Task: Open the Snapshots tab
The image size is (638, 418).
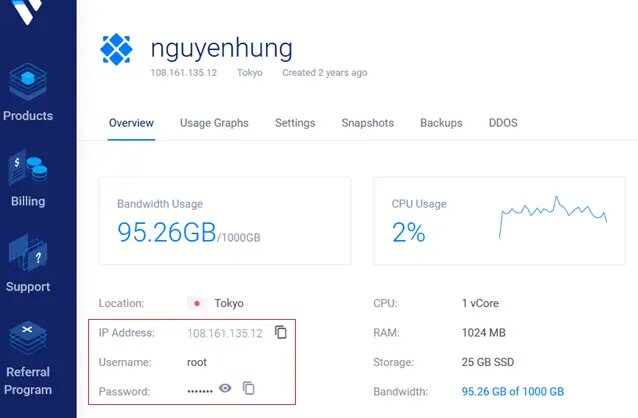Action: pos(368,123)
